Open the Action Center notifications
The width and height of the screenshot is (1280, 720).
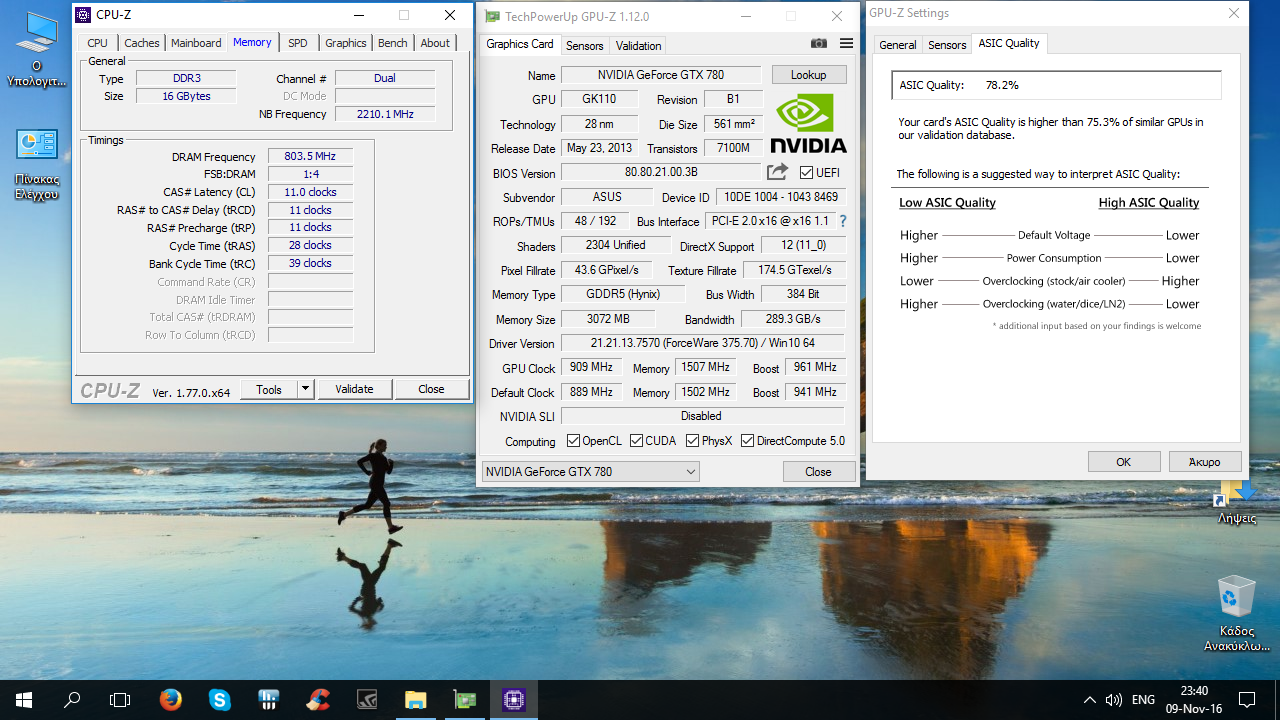click(x=1247, y=700)
